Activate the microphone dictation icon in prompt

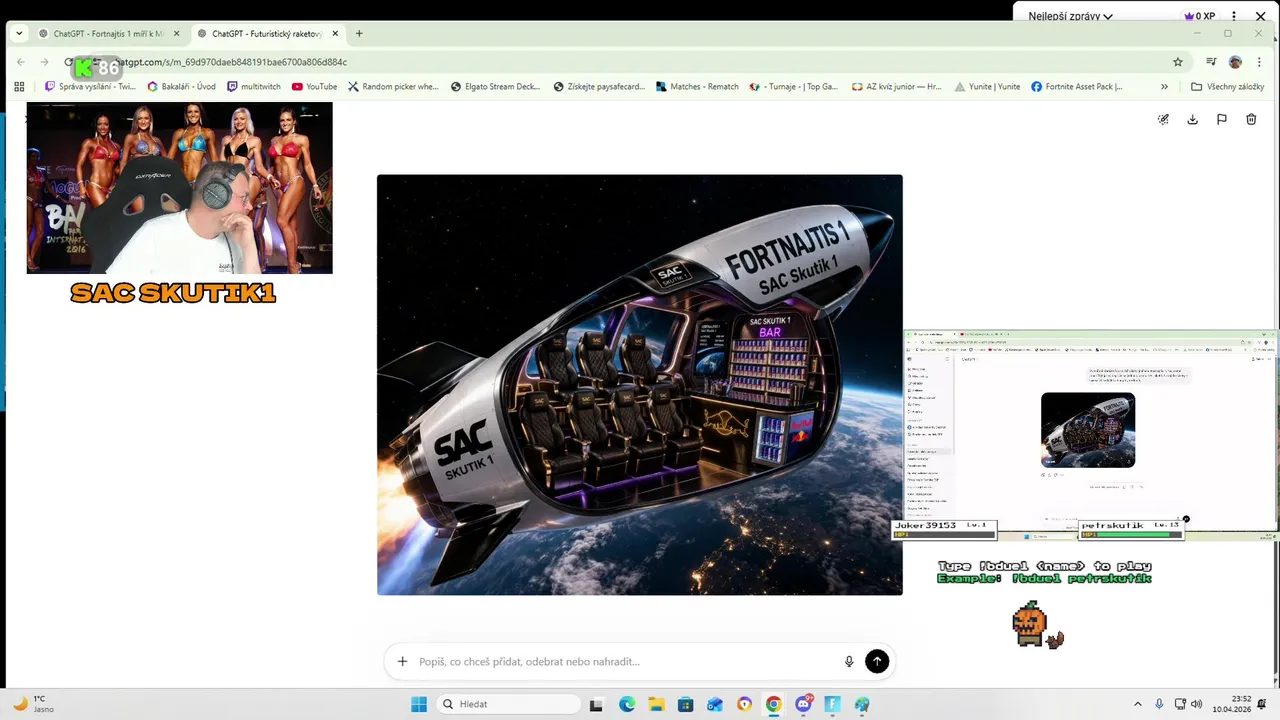[x=849, y=661]
